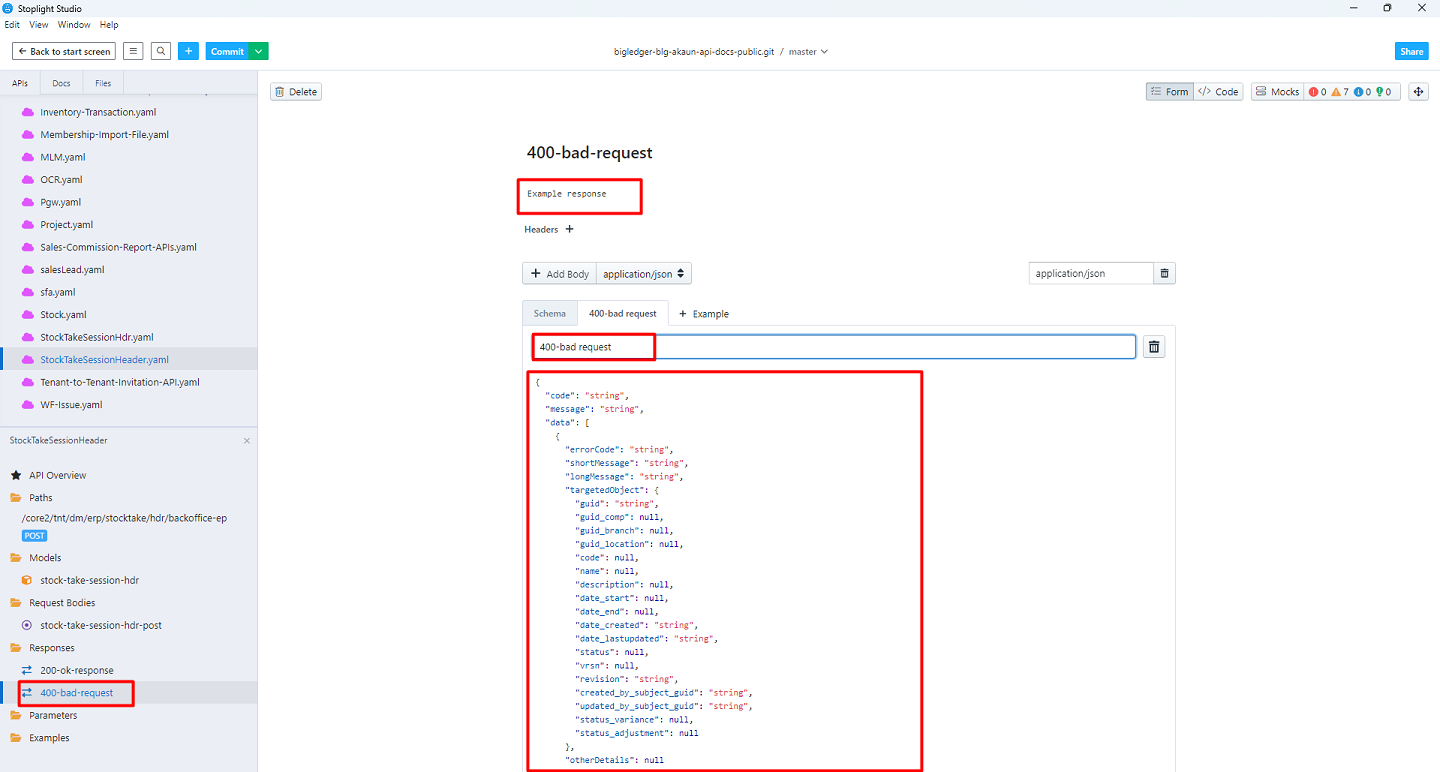The width and height of the screenshot is (1440, 772).
Task: Click the cloud icon beside Pgw.yaml
Action: tap(28, 202)
